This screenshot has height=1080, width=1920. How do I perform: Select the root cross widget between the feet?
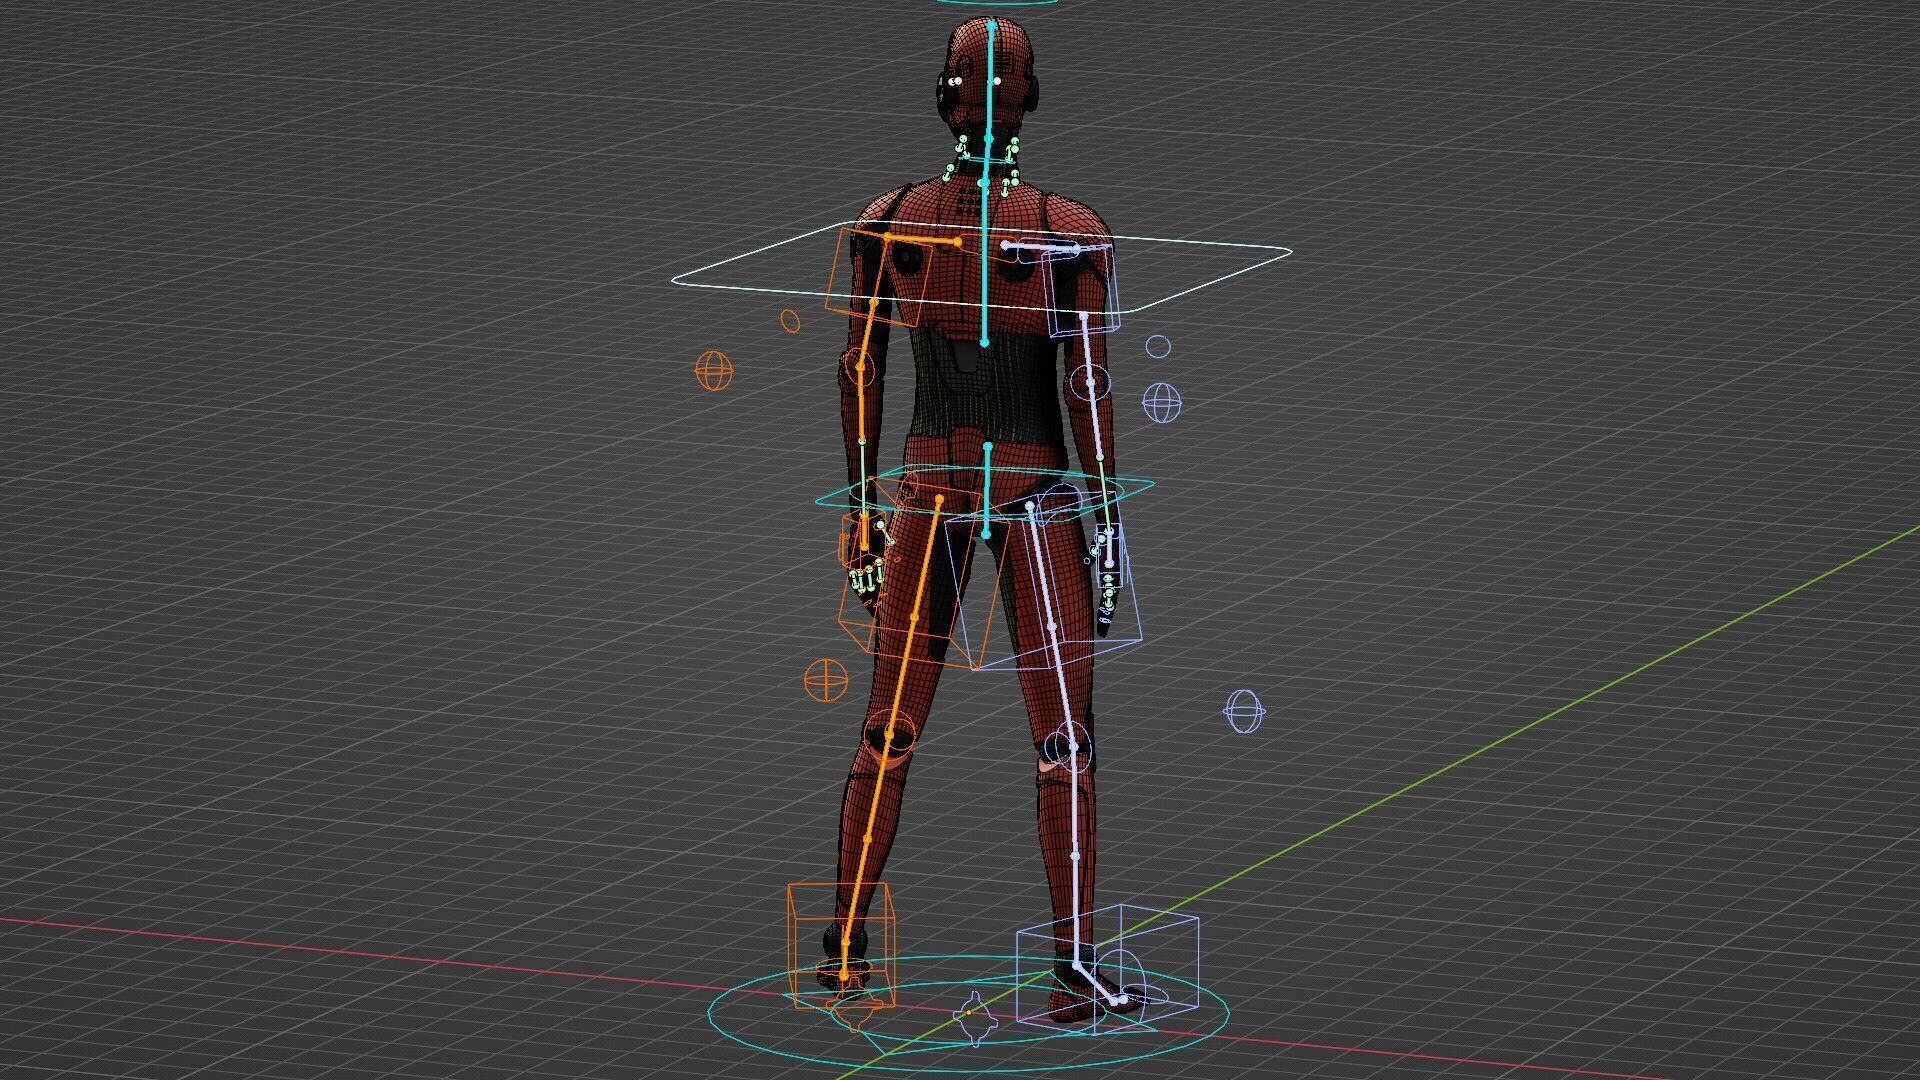(x=973, y=1017)
